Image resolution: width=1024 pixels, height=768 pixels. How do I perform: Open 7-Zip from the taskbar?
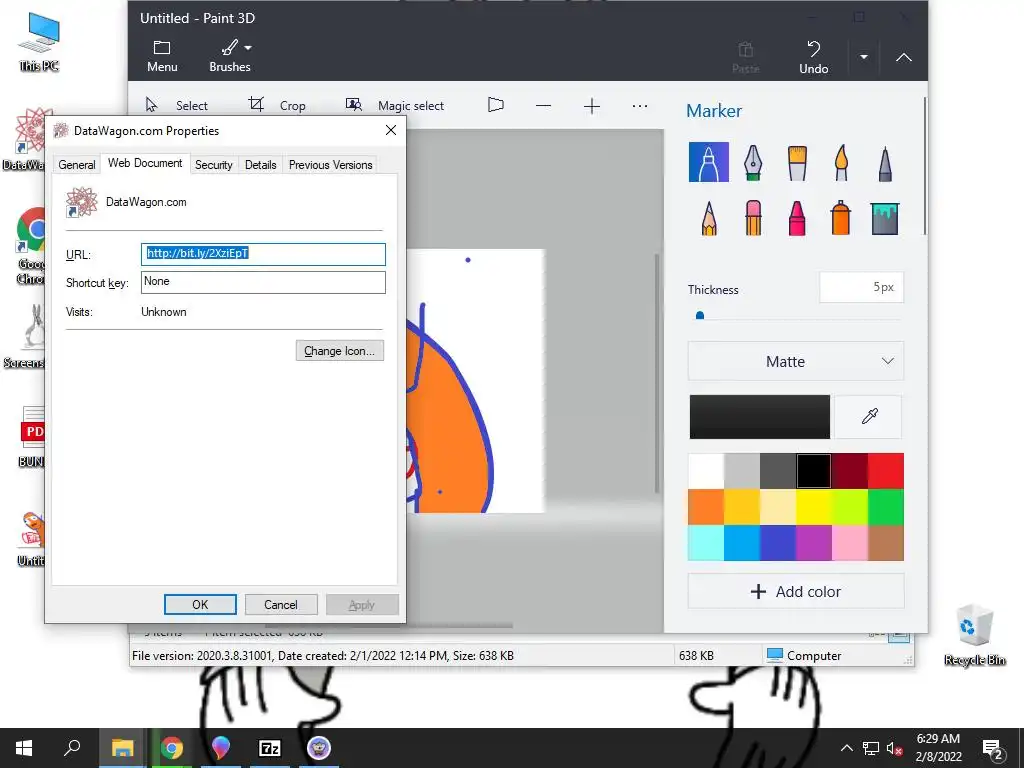pyautogui.click(x=270, y=748)
